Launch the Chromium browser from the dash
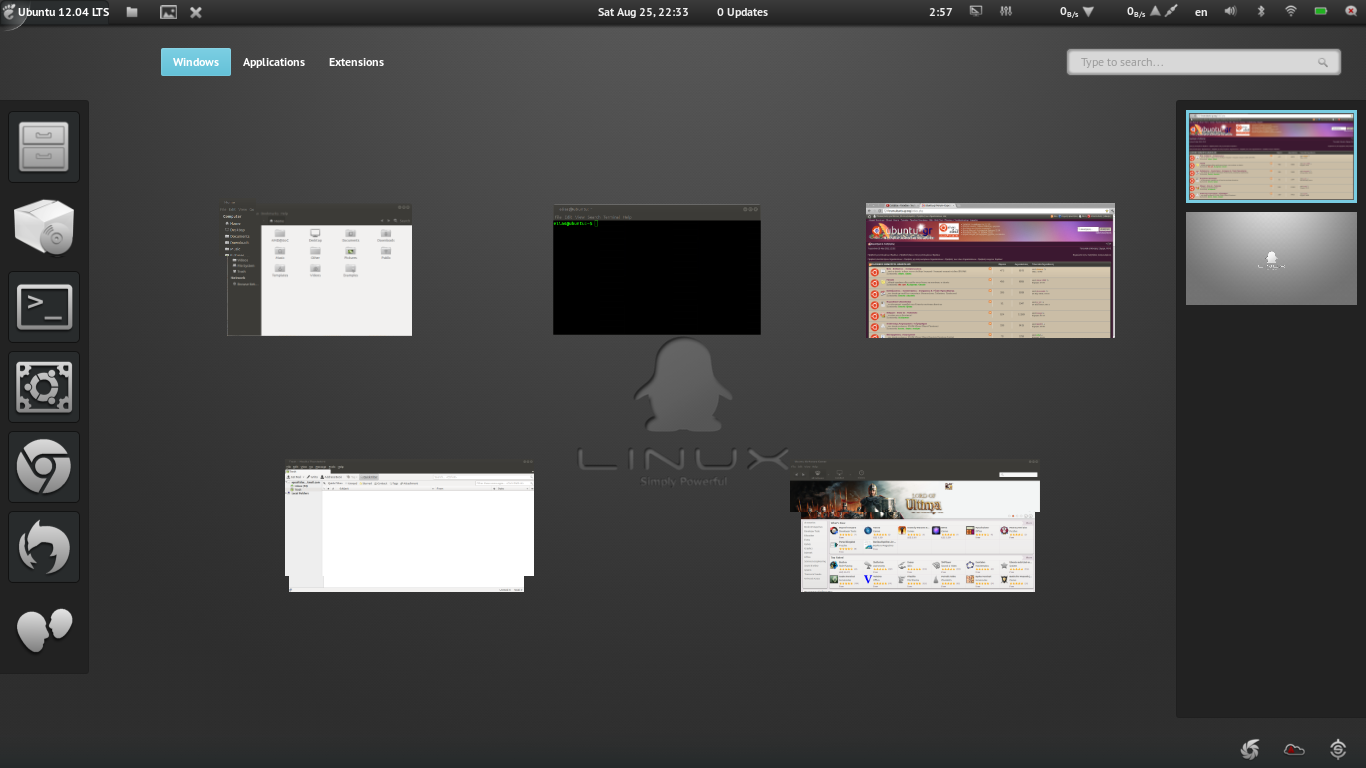This screenshot has height=768, width=1366. click(44, 467)
